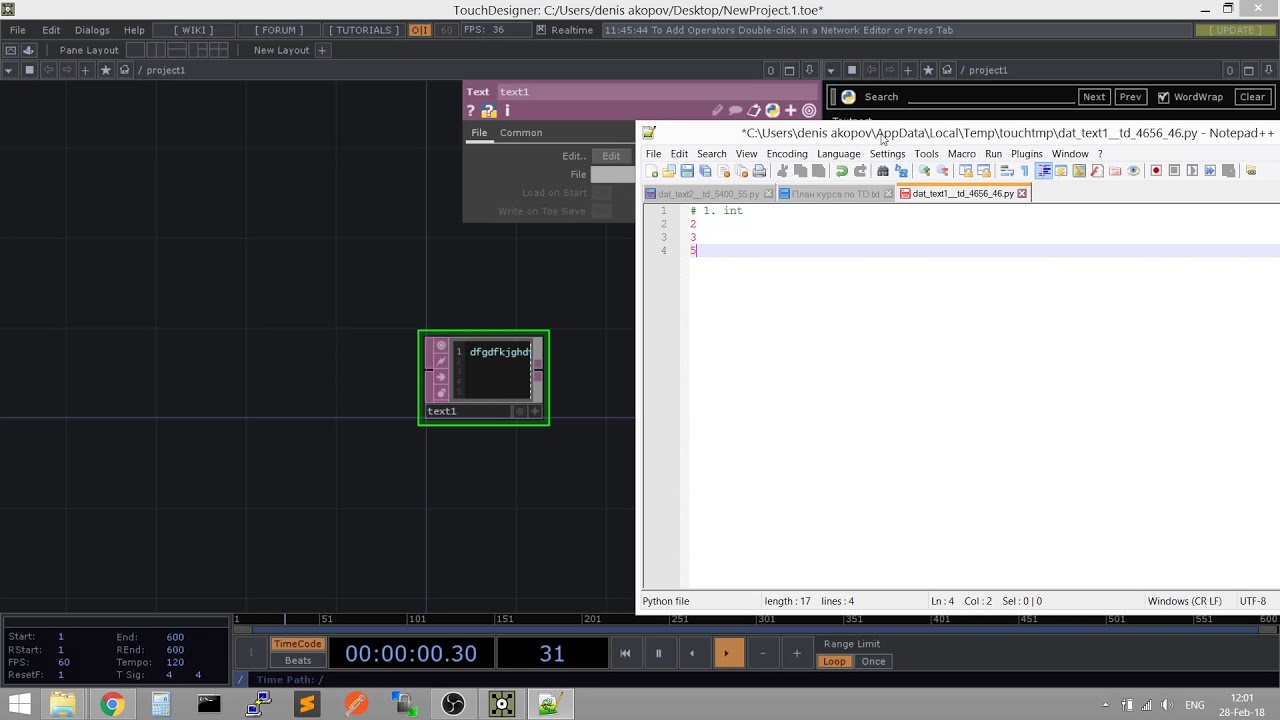Open the TouchDesigner Dialogs menu

point(92,30)
